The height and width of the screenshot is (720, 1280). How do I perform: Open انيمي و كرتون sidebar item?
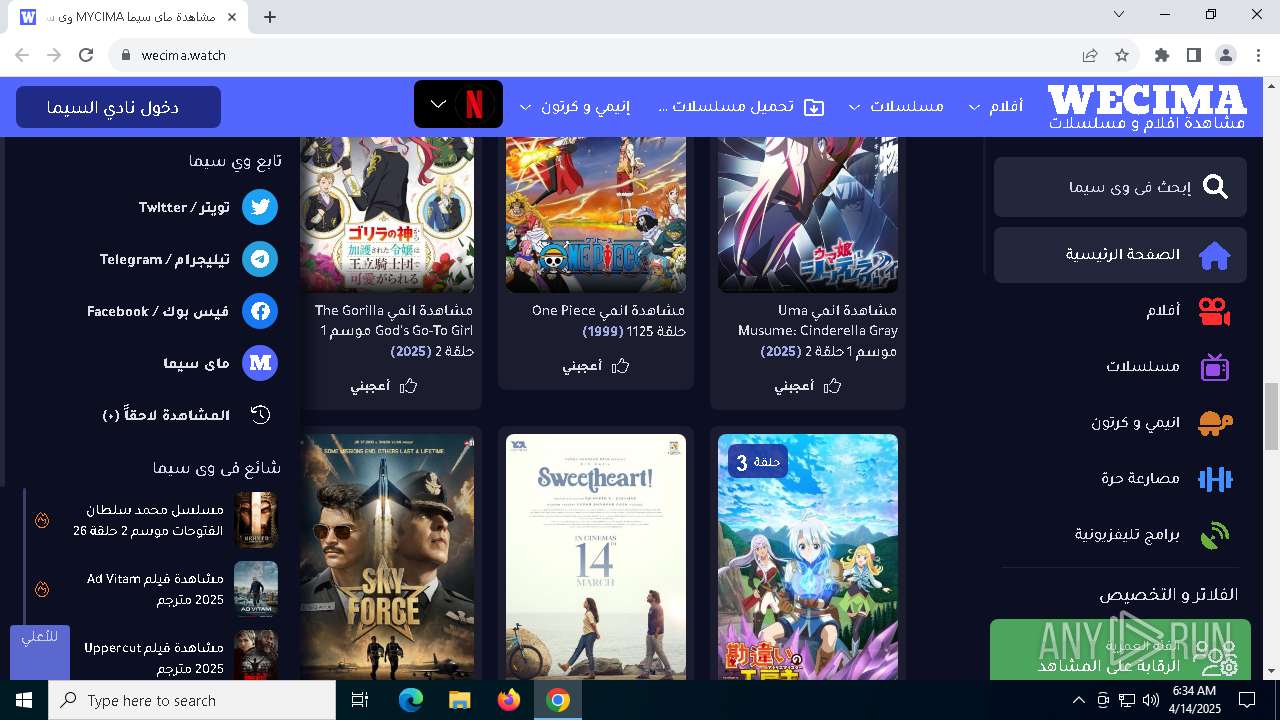point(1120,423)
